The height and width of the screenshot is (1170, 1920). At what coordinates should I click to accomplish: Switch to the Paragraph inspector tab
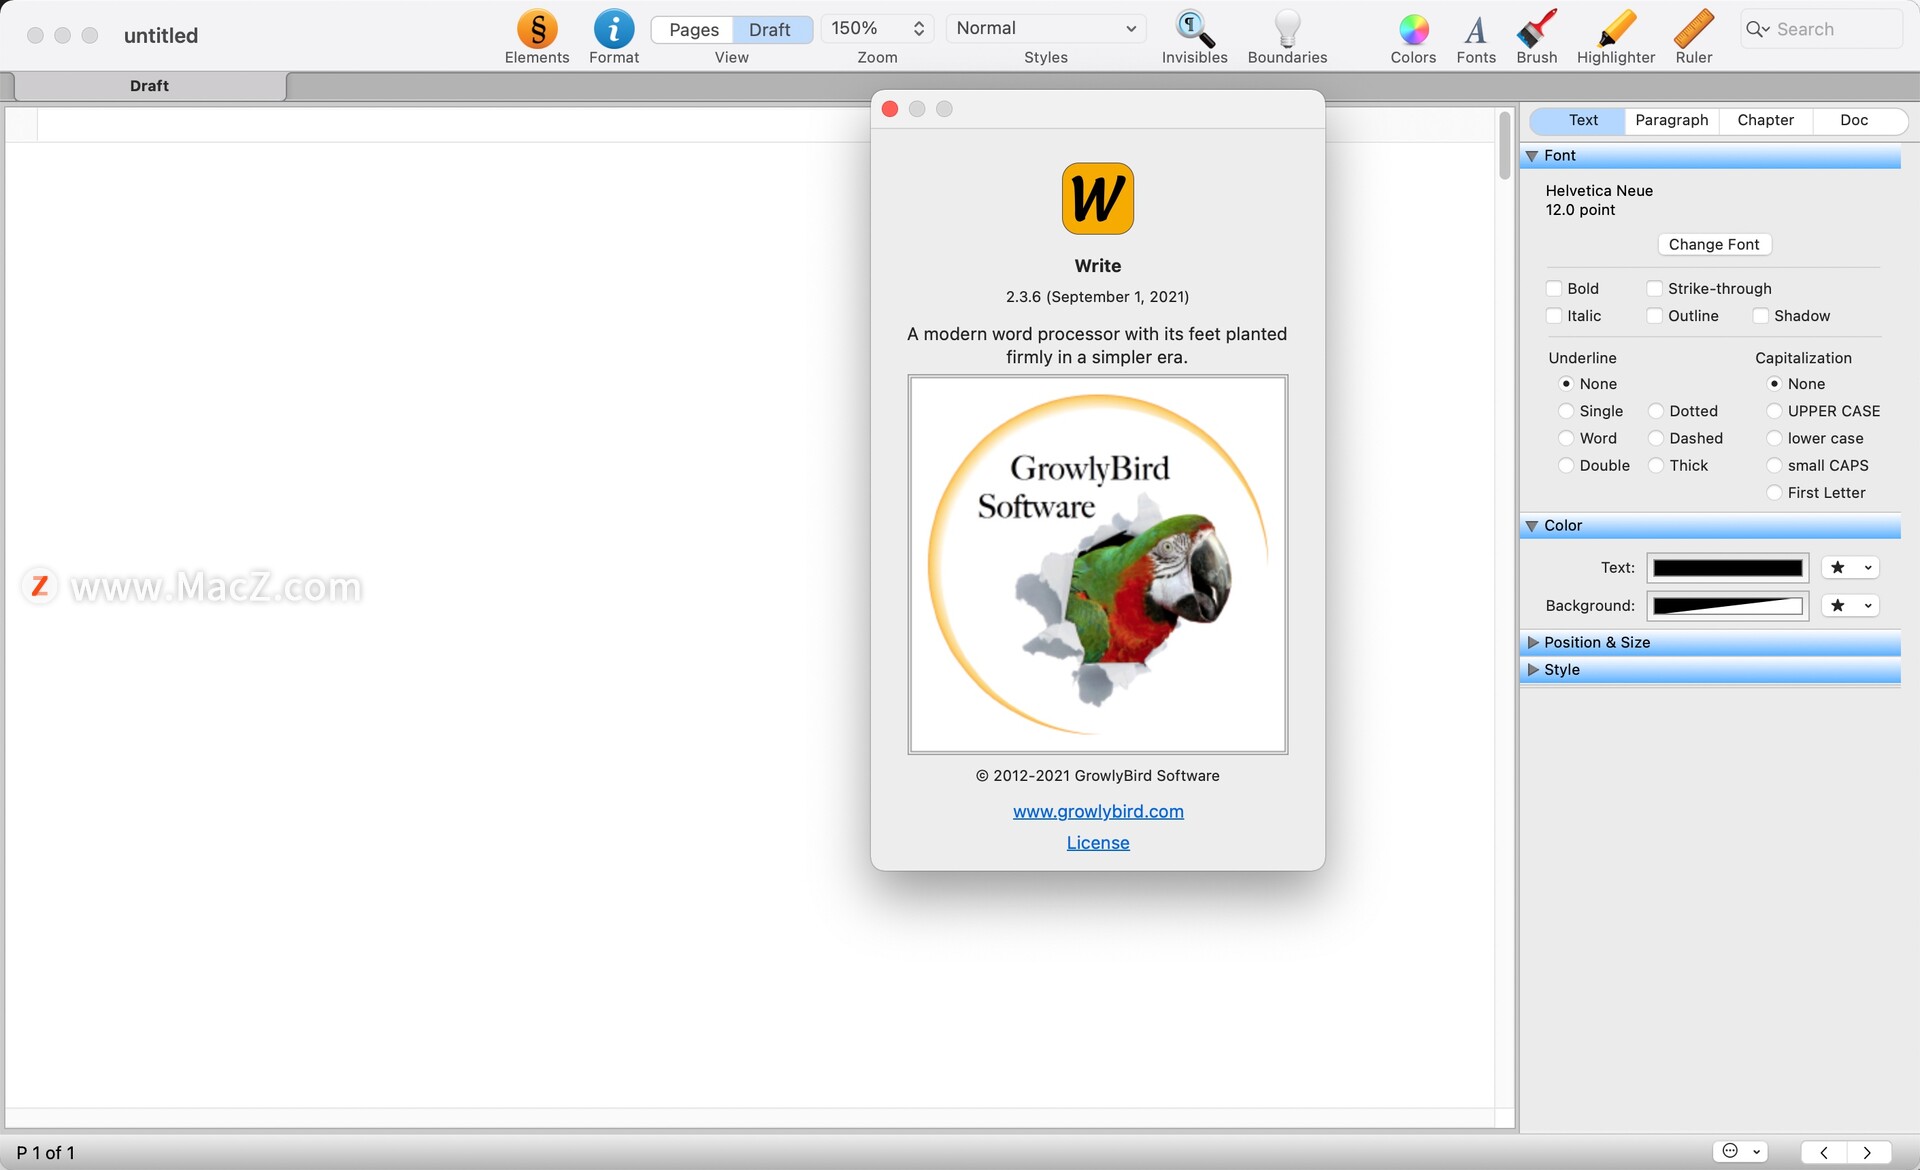pos(1672,120)
